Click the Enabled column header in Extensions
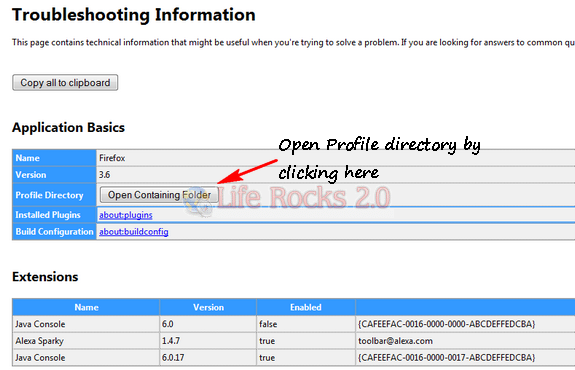The width and height of the screenshot is (575, 370). 305,307
